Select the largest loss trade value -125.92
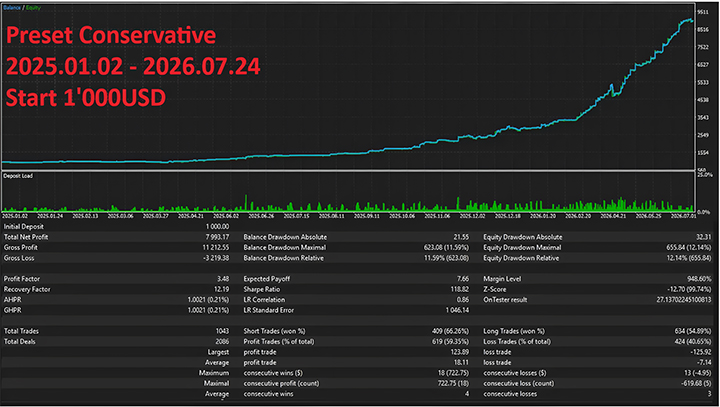The height and width of the screenshot is (407, 720). tap(701, 352)
